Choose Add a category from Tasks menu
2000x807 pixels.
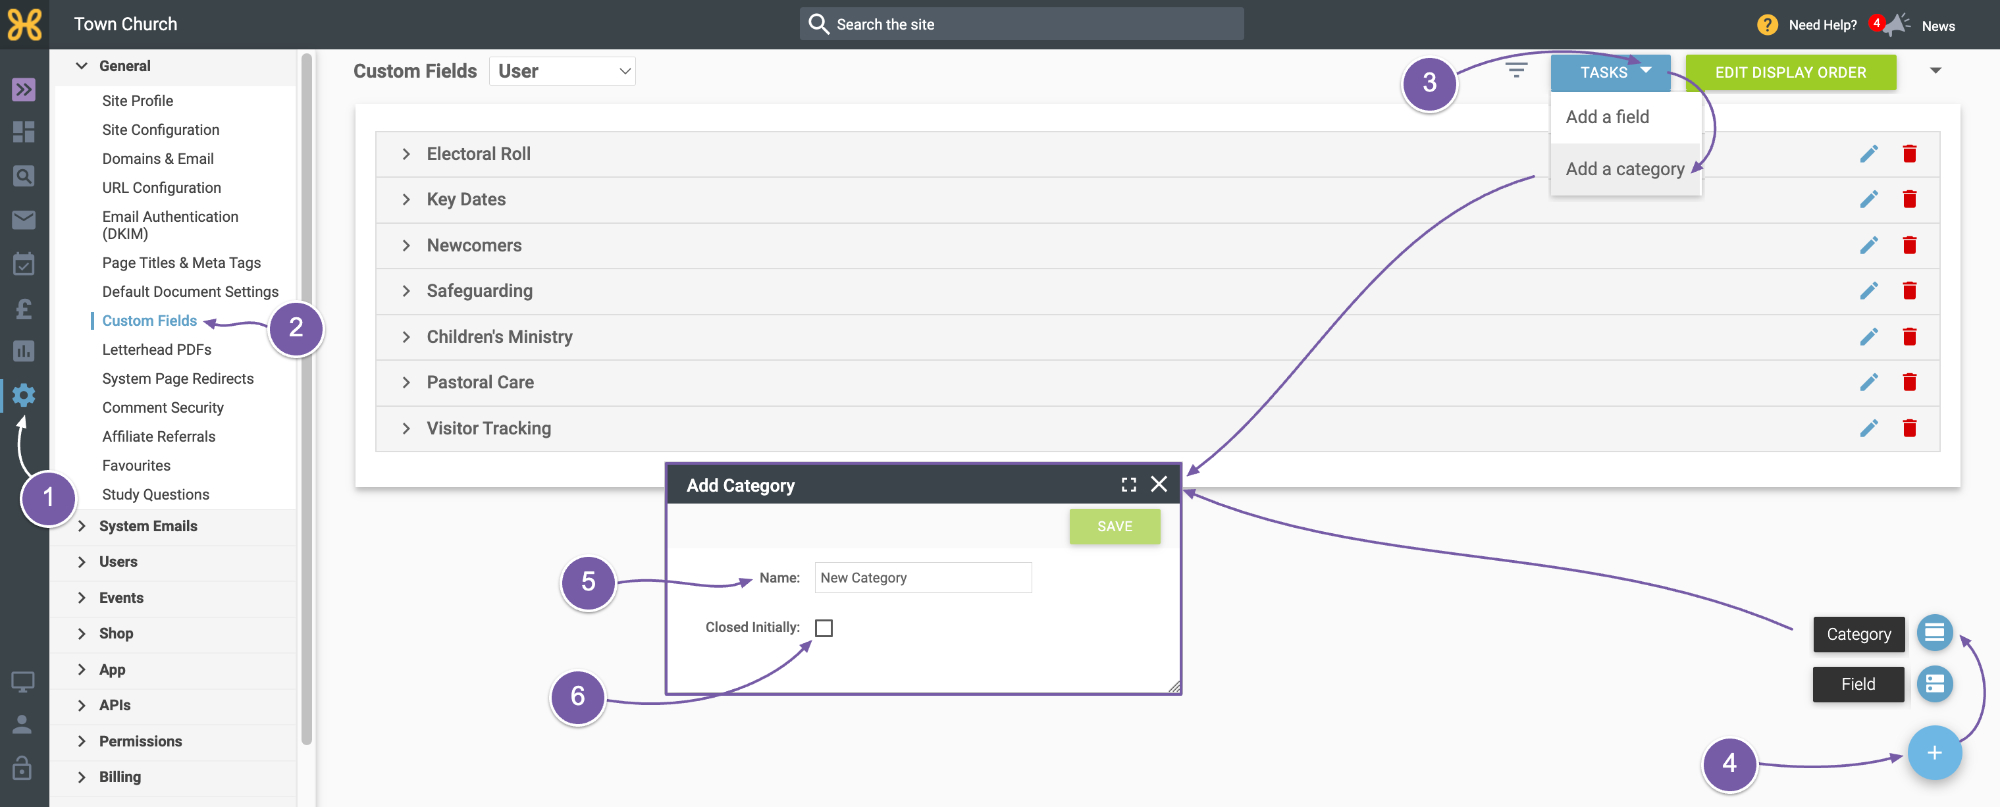[1626, 169]
